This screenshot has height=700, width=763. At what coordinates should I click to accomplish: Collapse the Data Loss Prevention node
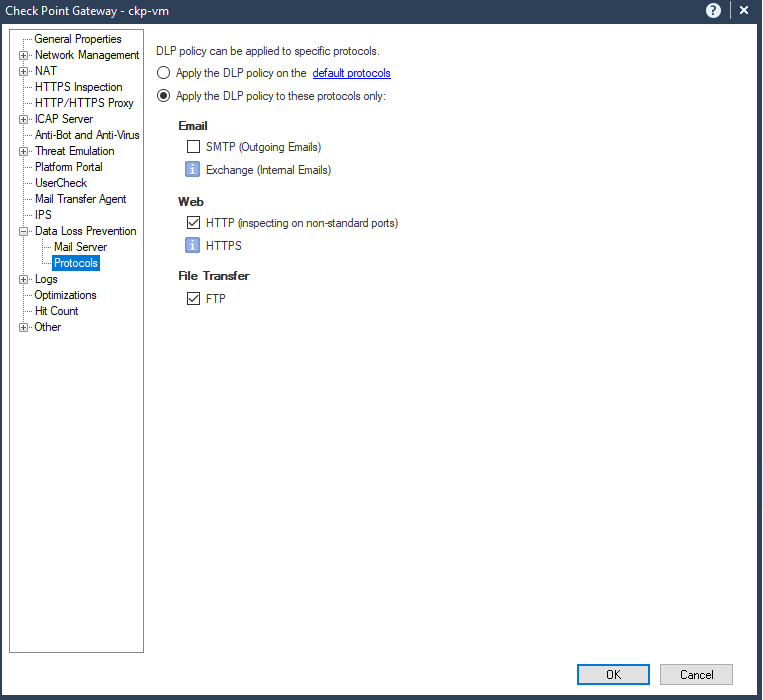tap(23, 231)
